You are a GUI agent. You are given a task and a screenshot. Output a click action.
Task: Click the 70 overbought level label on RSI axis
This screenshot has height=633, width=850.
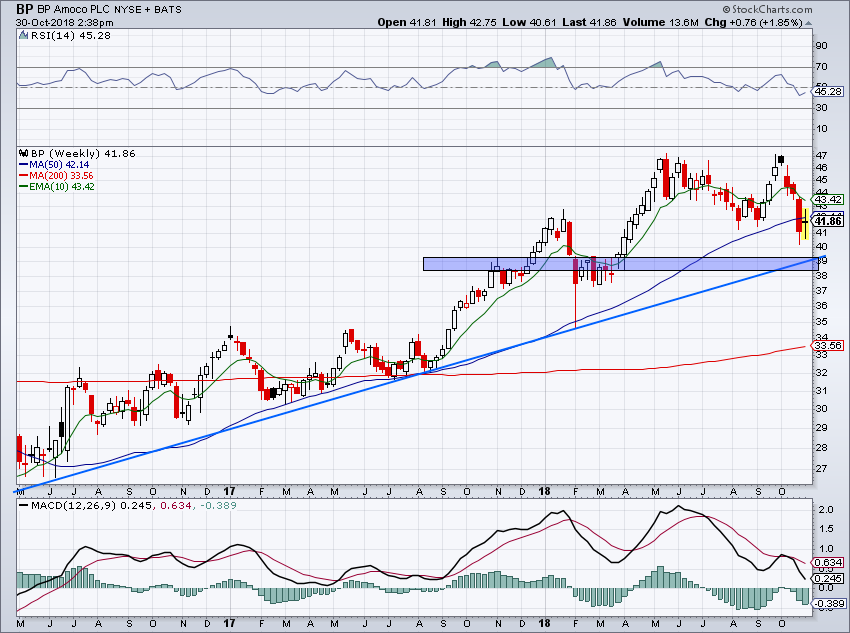822,67
